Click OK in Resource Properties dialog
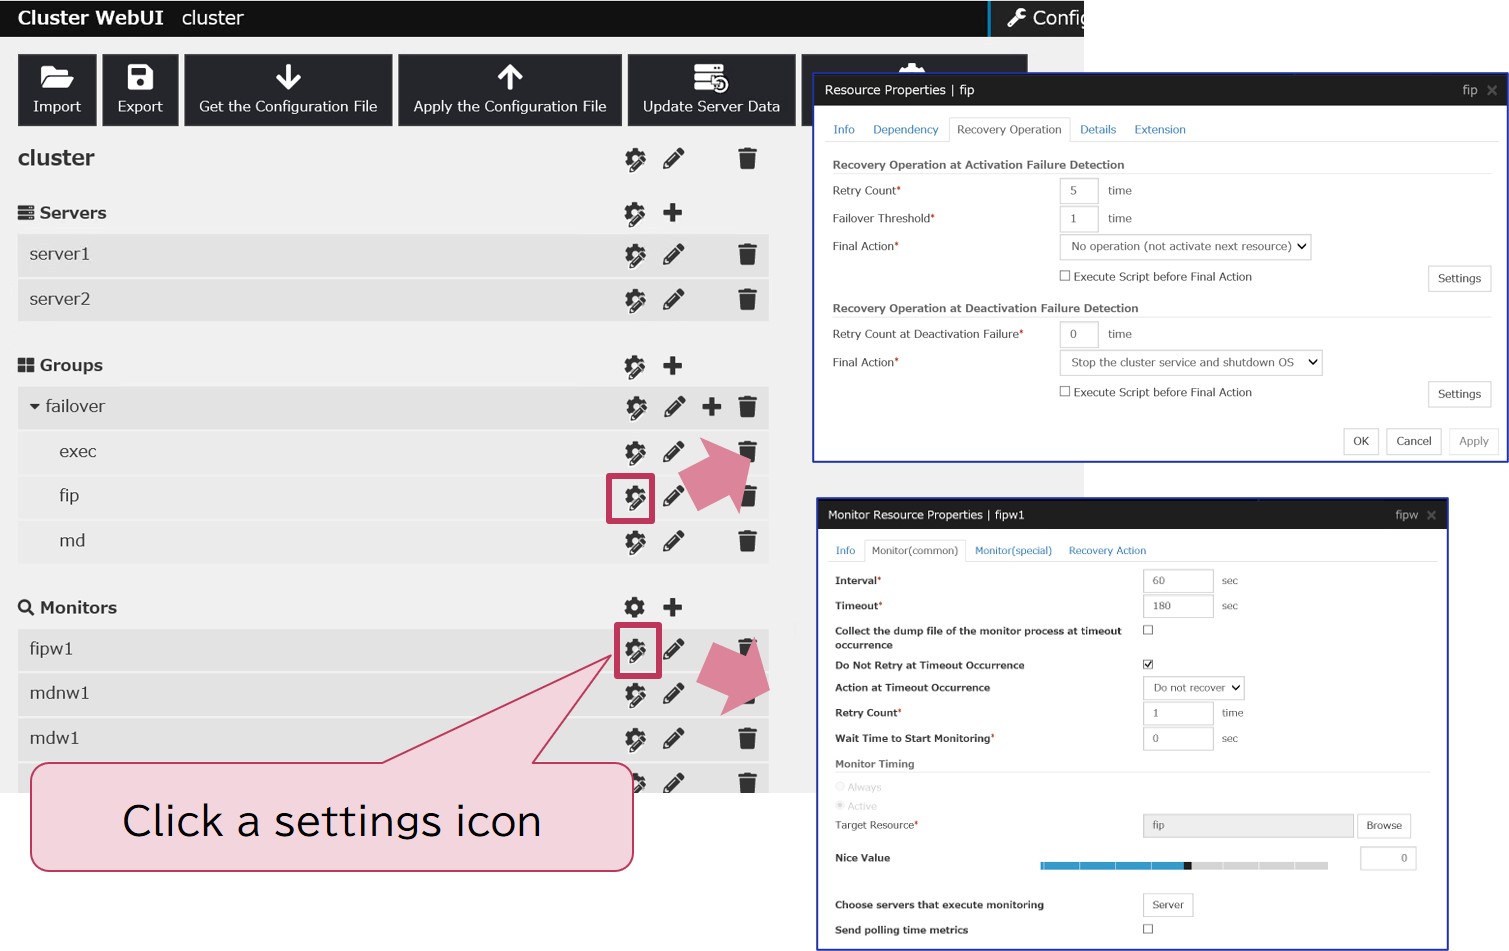Viewport: 1509px width, 951px height. click(x=1360, y=441)
